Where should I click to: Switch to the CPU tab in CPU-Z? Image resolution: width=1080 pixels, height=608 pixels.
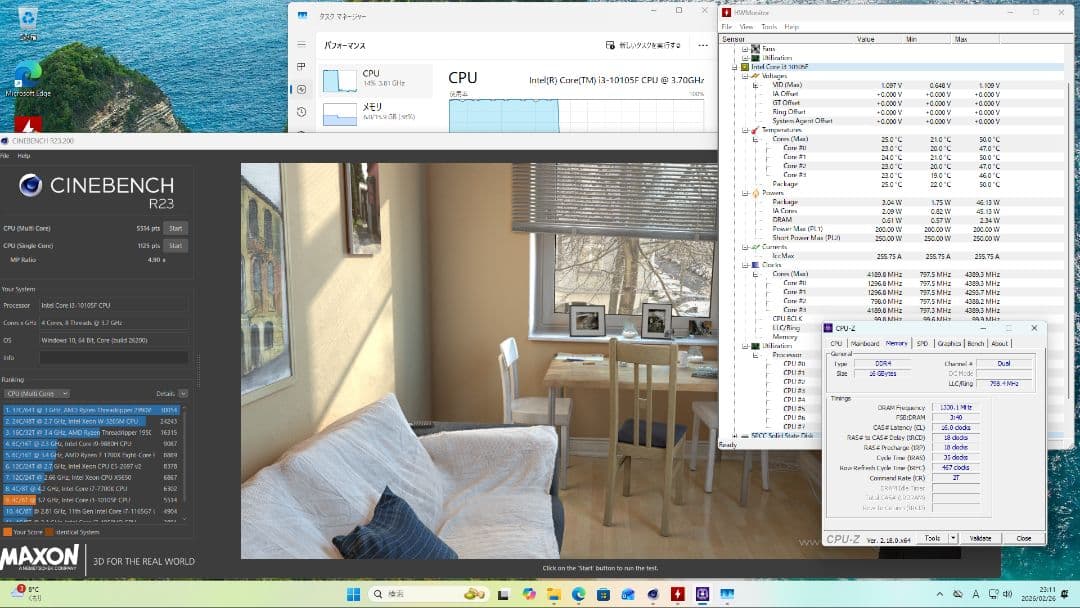click(x=836, y=344)
